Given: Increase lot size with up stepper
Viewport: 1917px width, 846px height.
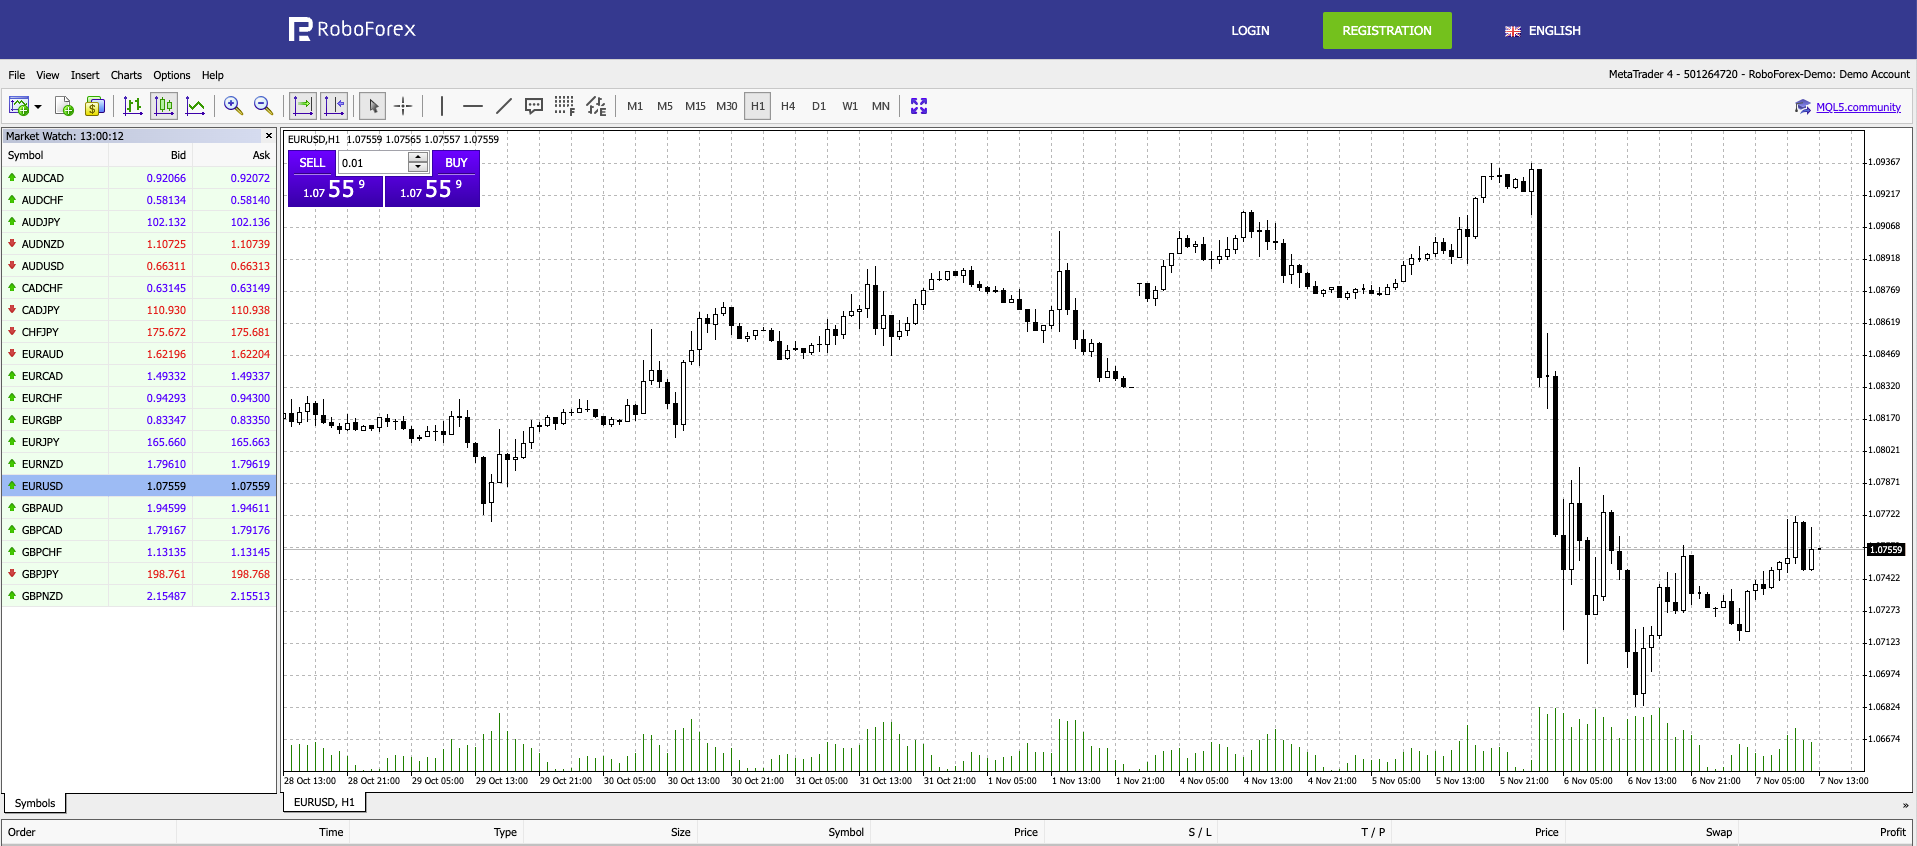Looking at the screenshot, I should coord(418,158).
